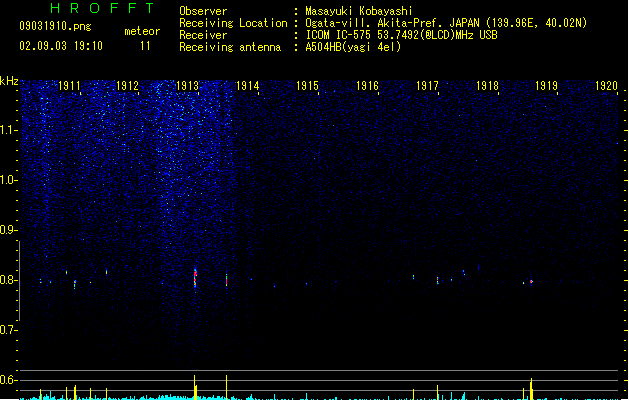Click the HROFFT title text
Viewport: 629px width, 400px height.
pyautogui.click(x=103, y=8)
